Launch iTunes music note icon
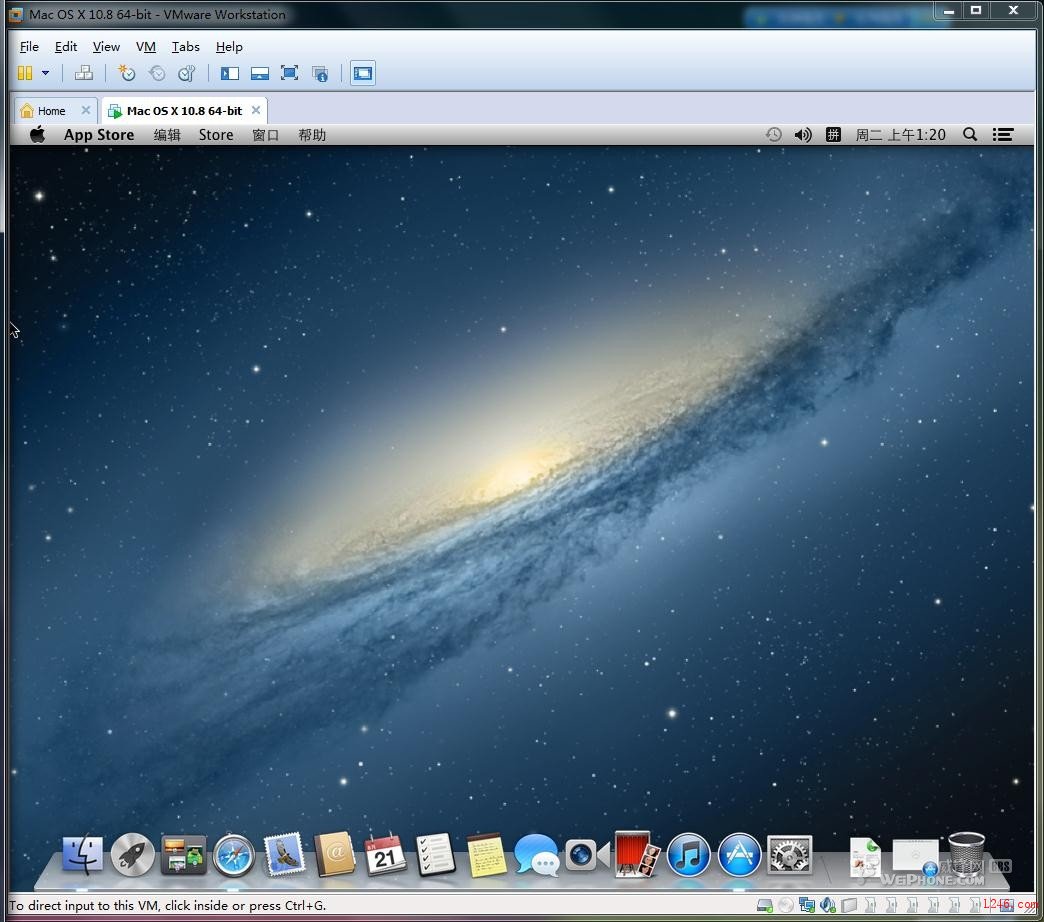Image resolution: width=1044 pixels, height=922 pixels. point(688,855)
